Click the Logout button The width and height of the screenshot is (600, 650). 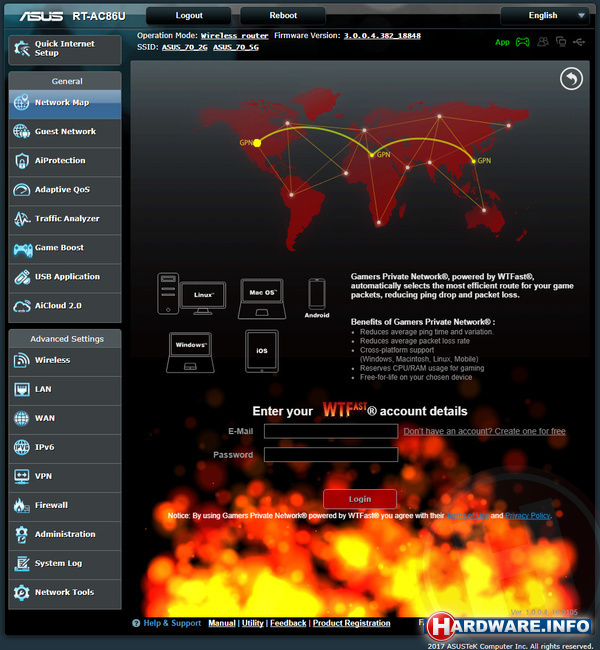point(189,16)
